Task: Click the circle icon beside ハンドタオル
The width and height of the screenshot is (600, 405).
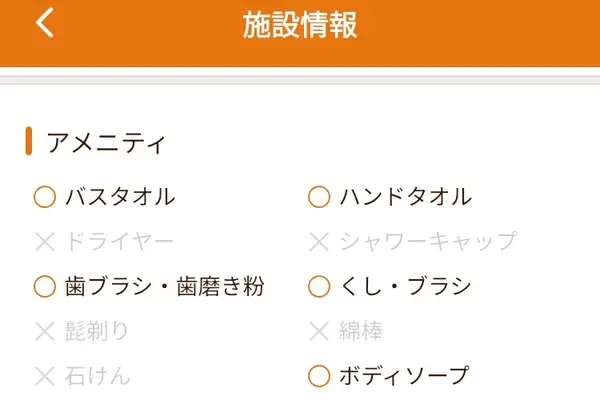Action: coord(319,197)
